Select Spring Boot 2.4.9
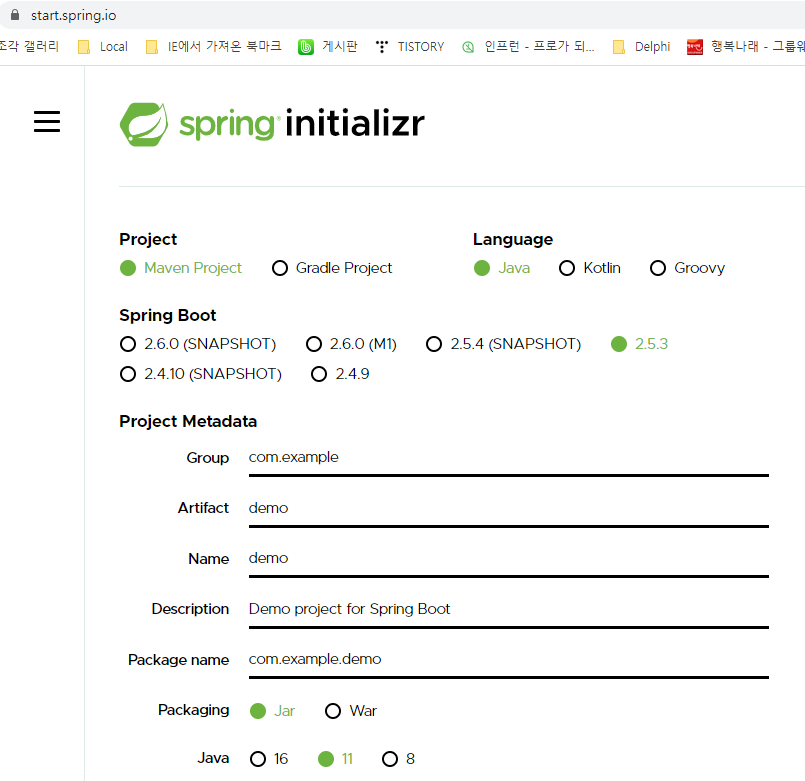 tap(340, 374)
